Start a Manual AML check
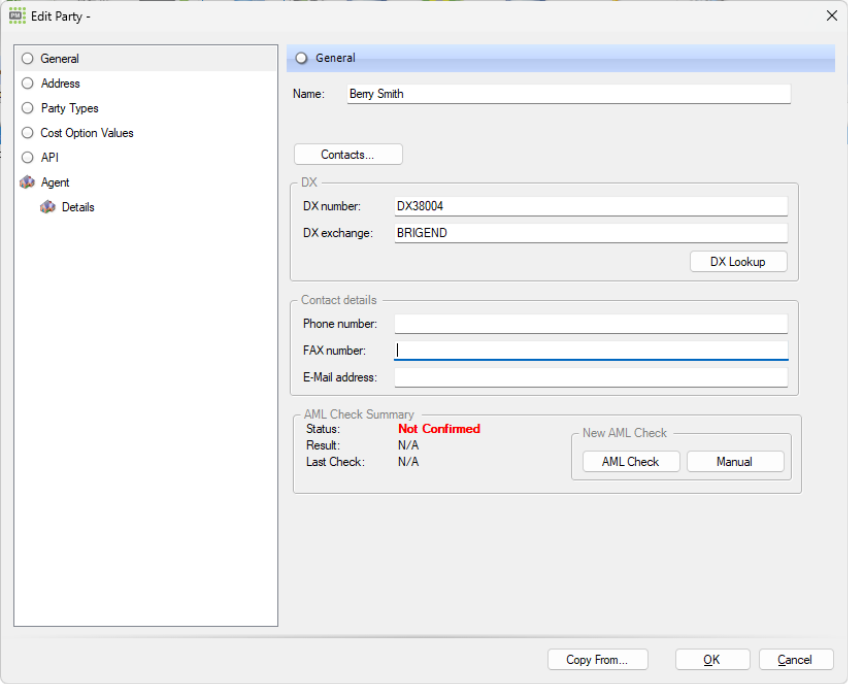The height and width of the screenshot is (684, 849). coord(735,461)
